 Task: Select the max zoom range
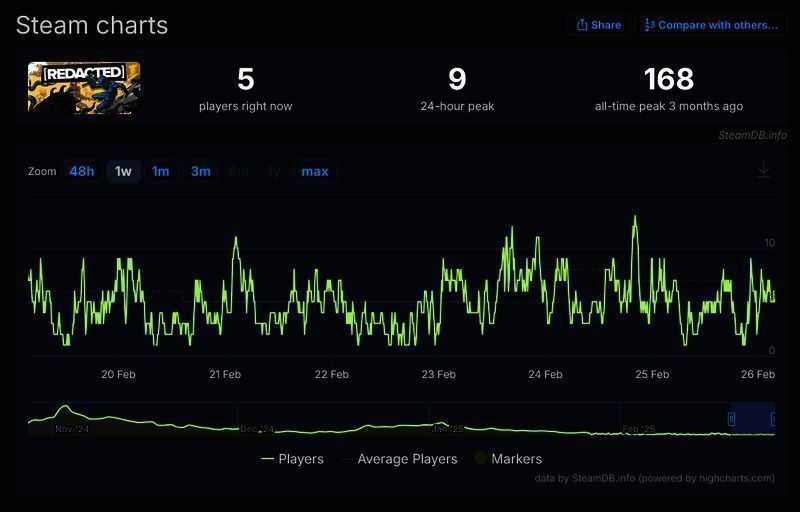coord(315,171)
